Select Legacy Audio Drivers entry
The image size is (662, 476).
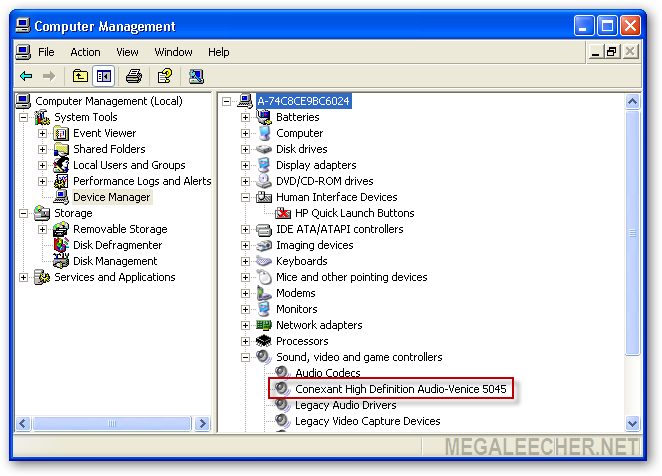pyautogui.click(x=345, y=405)
